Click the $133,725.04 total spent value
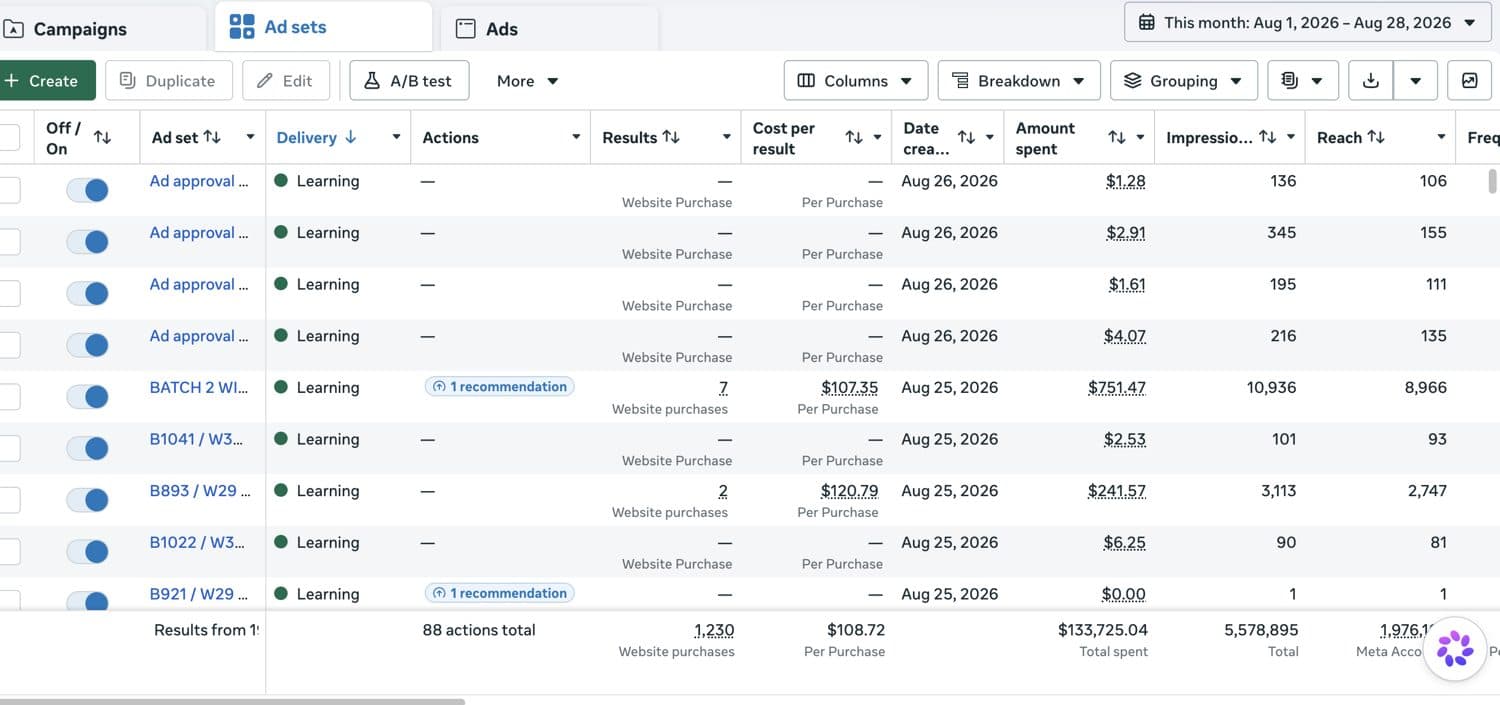 click(1103, 630)
